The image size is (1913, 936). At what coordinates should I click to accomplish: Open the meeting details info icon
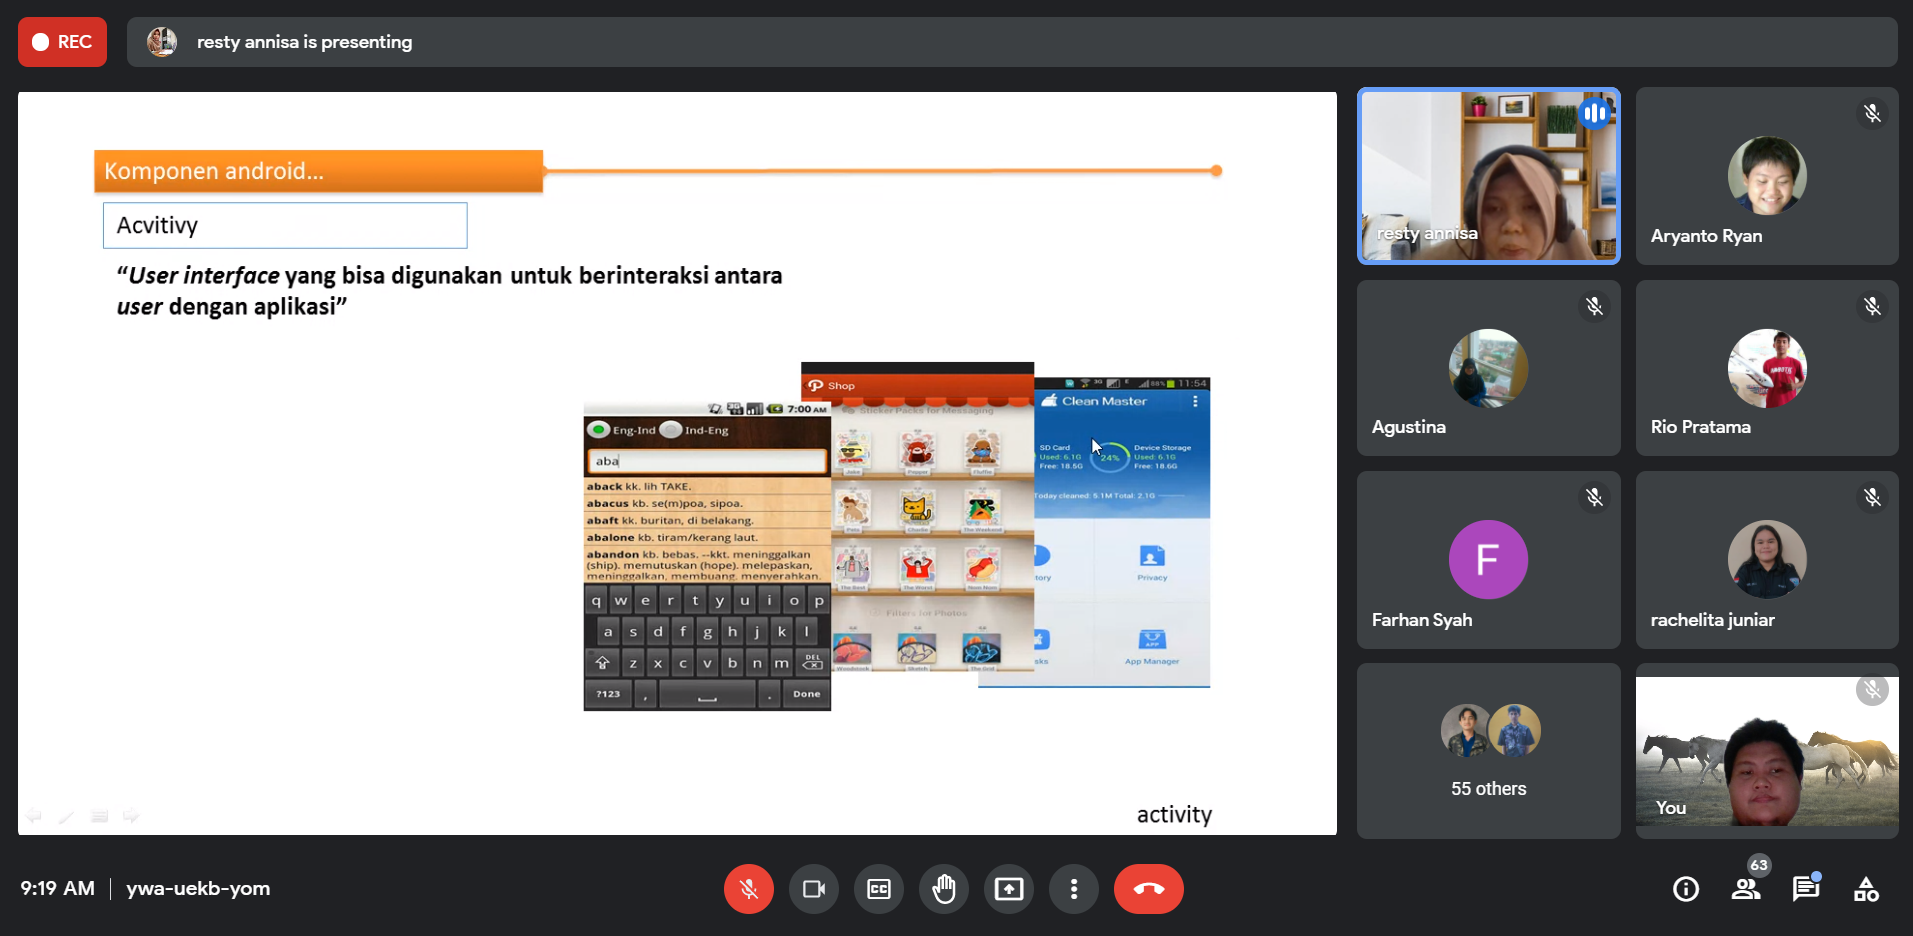(1685, 889)
